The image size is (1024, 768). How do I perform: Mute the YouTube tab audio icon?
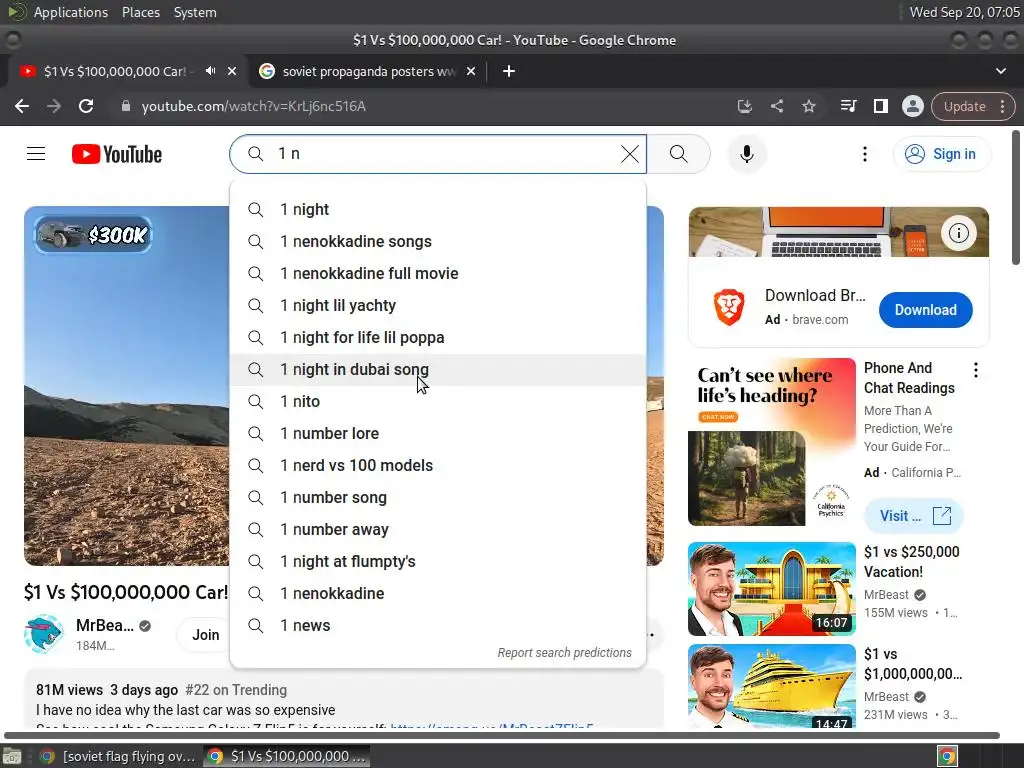(210, 71)
